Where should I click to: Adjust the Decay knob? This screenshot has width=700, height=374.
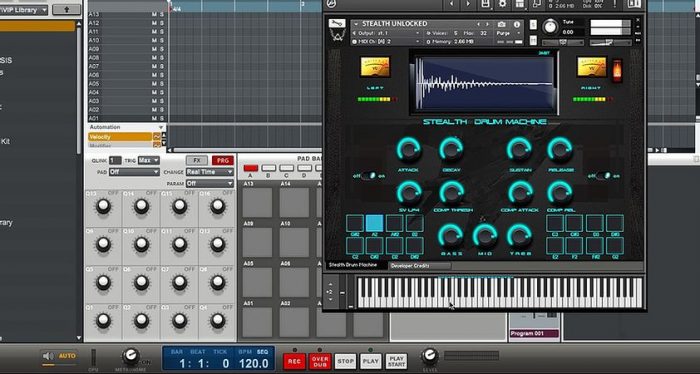[x=451, y=150]
